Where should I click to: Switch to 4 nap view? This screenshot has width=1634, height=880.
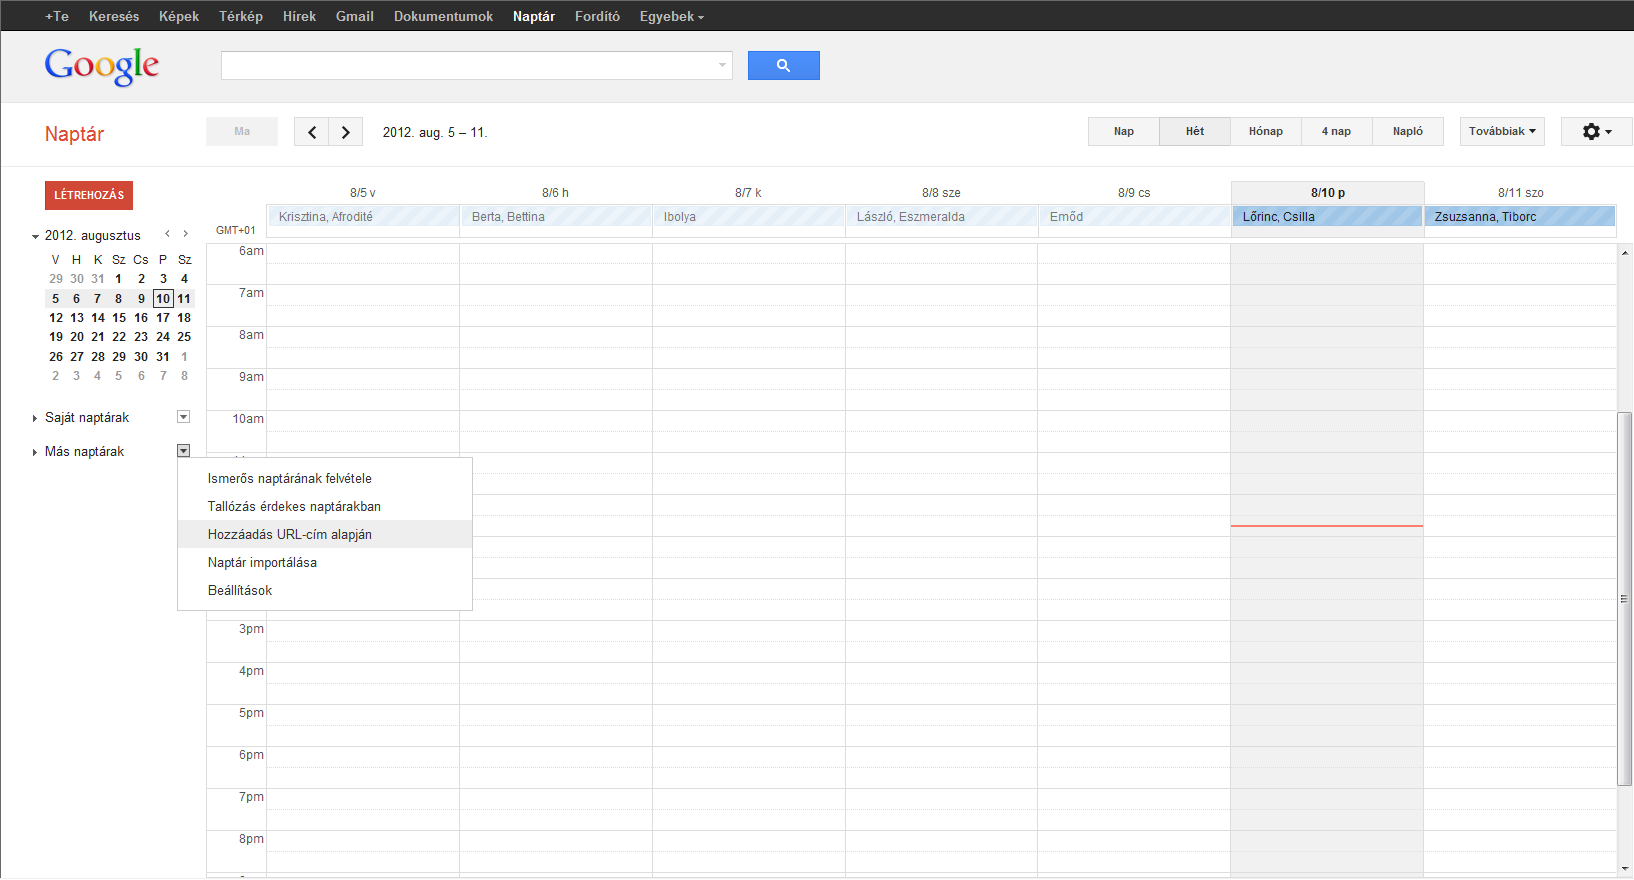point(1336,131)
